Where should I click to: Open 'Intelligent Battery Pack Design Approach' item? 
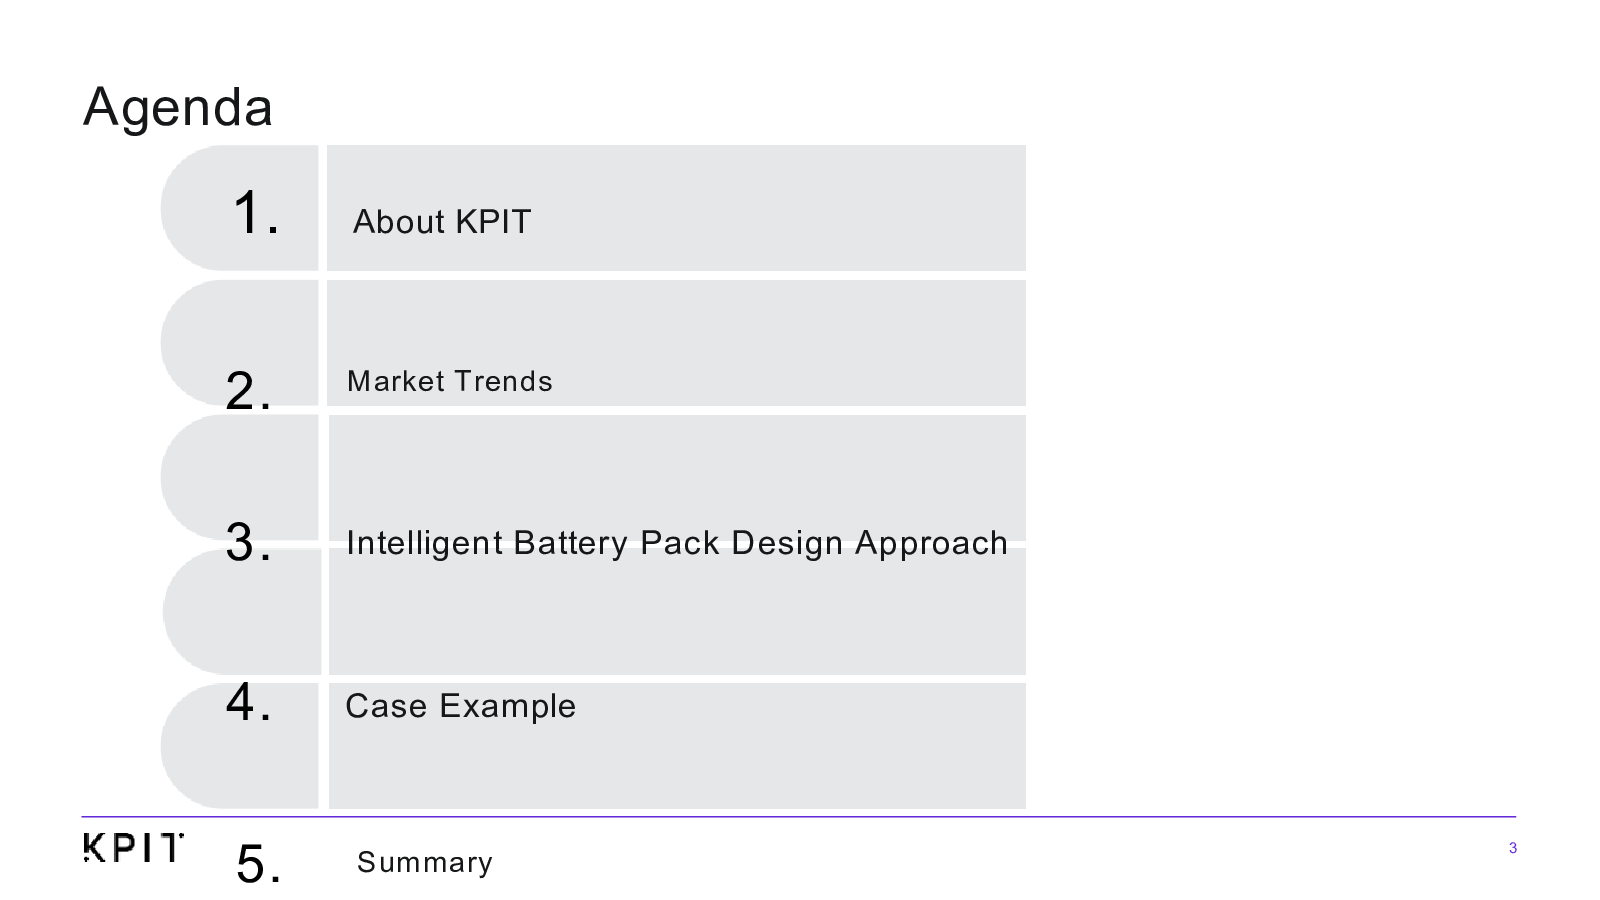pyautogui.click(x=676, y=542)
